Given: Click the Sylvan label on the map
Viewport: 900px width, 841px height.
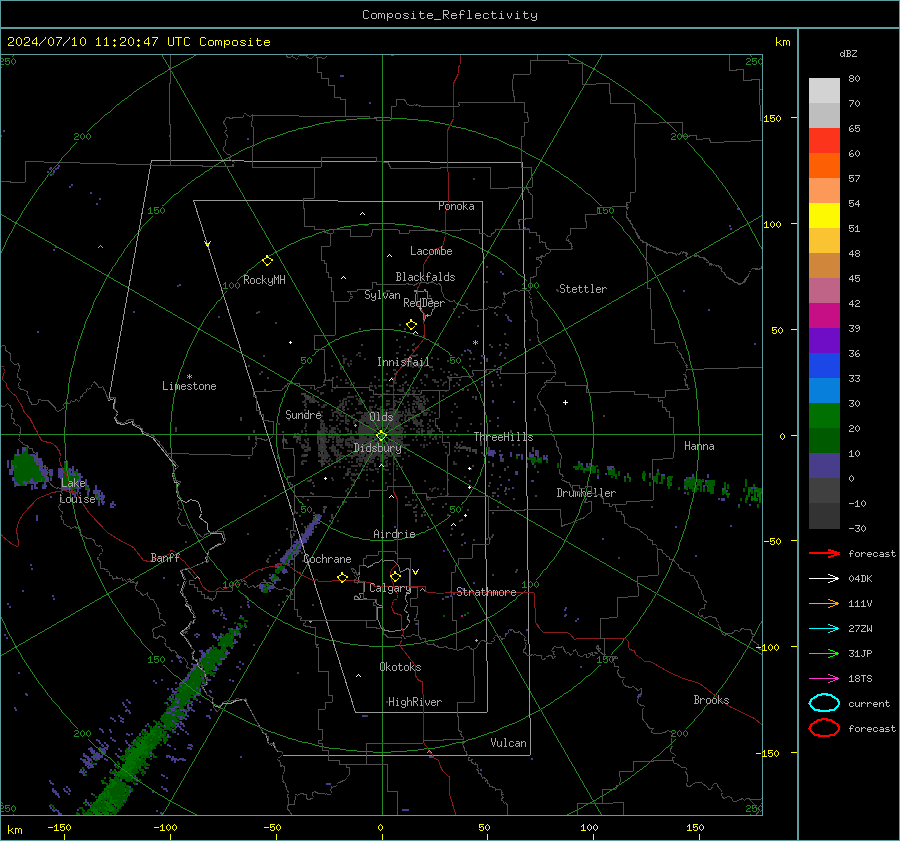Looking at the screenshot, I should [x=382, y=295].
